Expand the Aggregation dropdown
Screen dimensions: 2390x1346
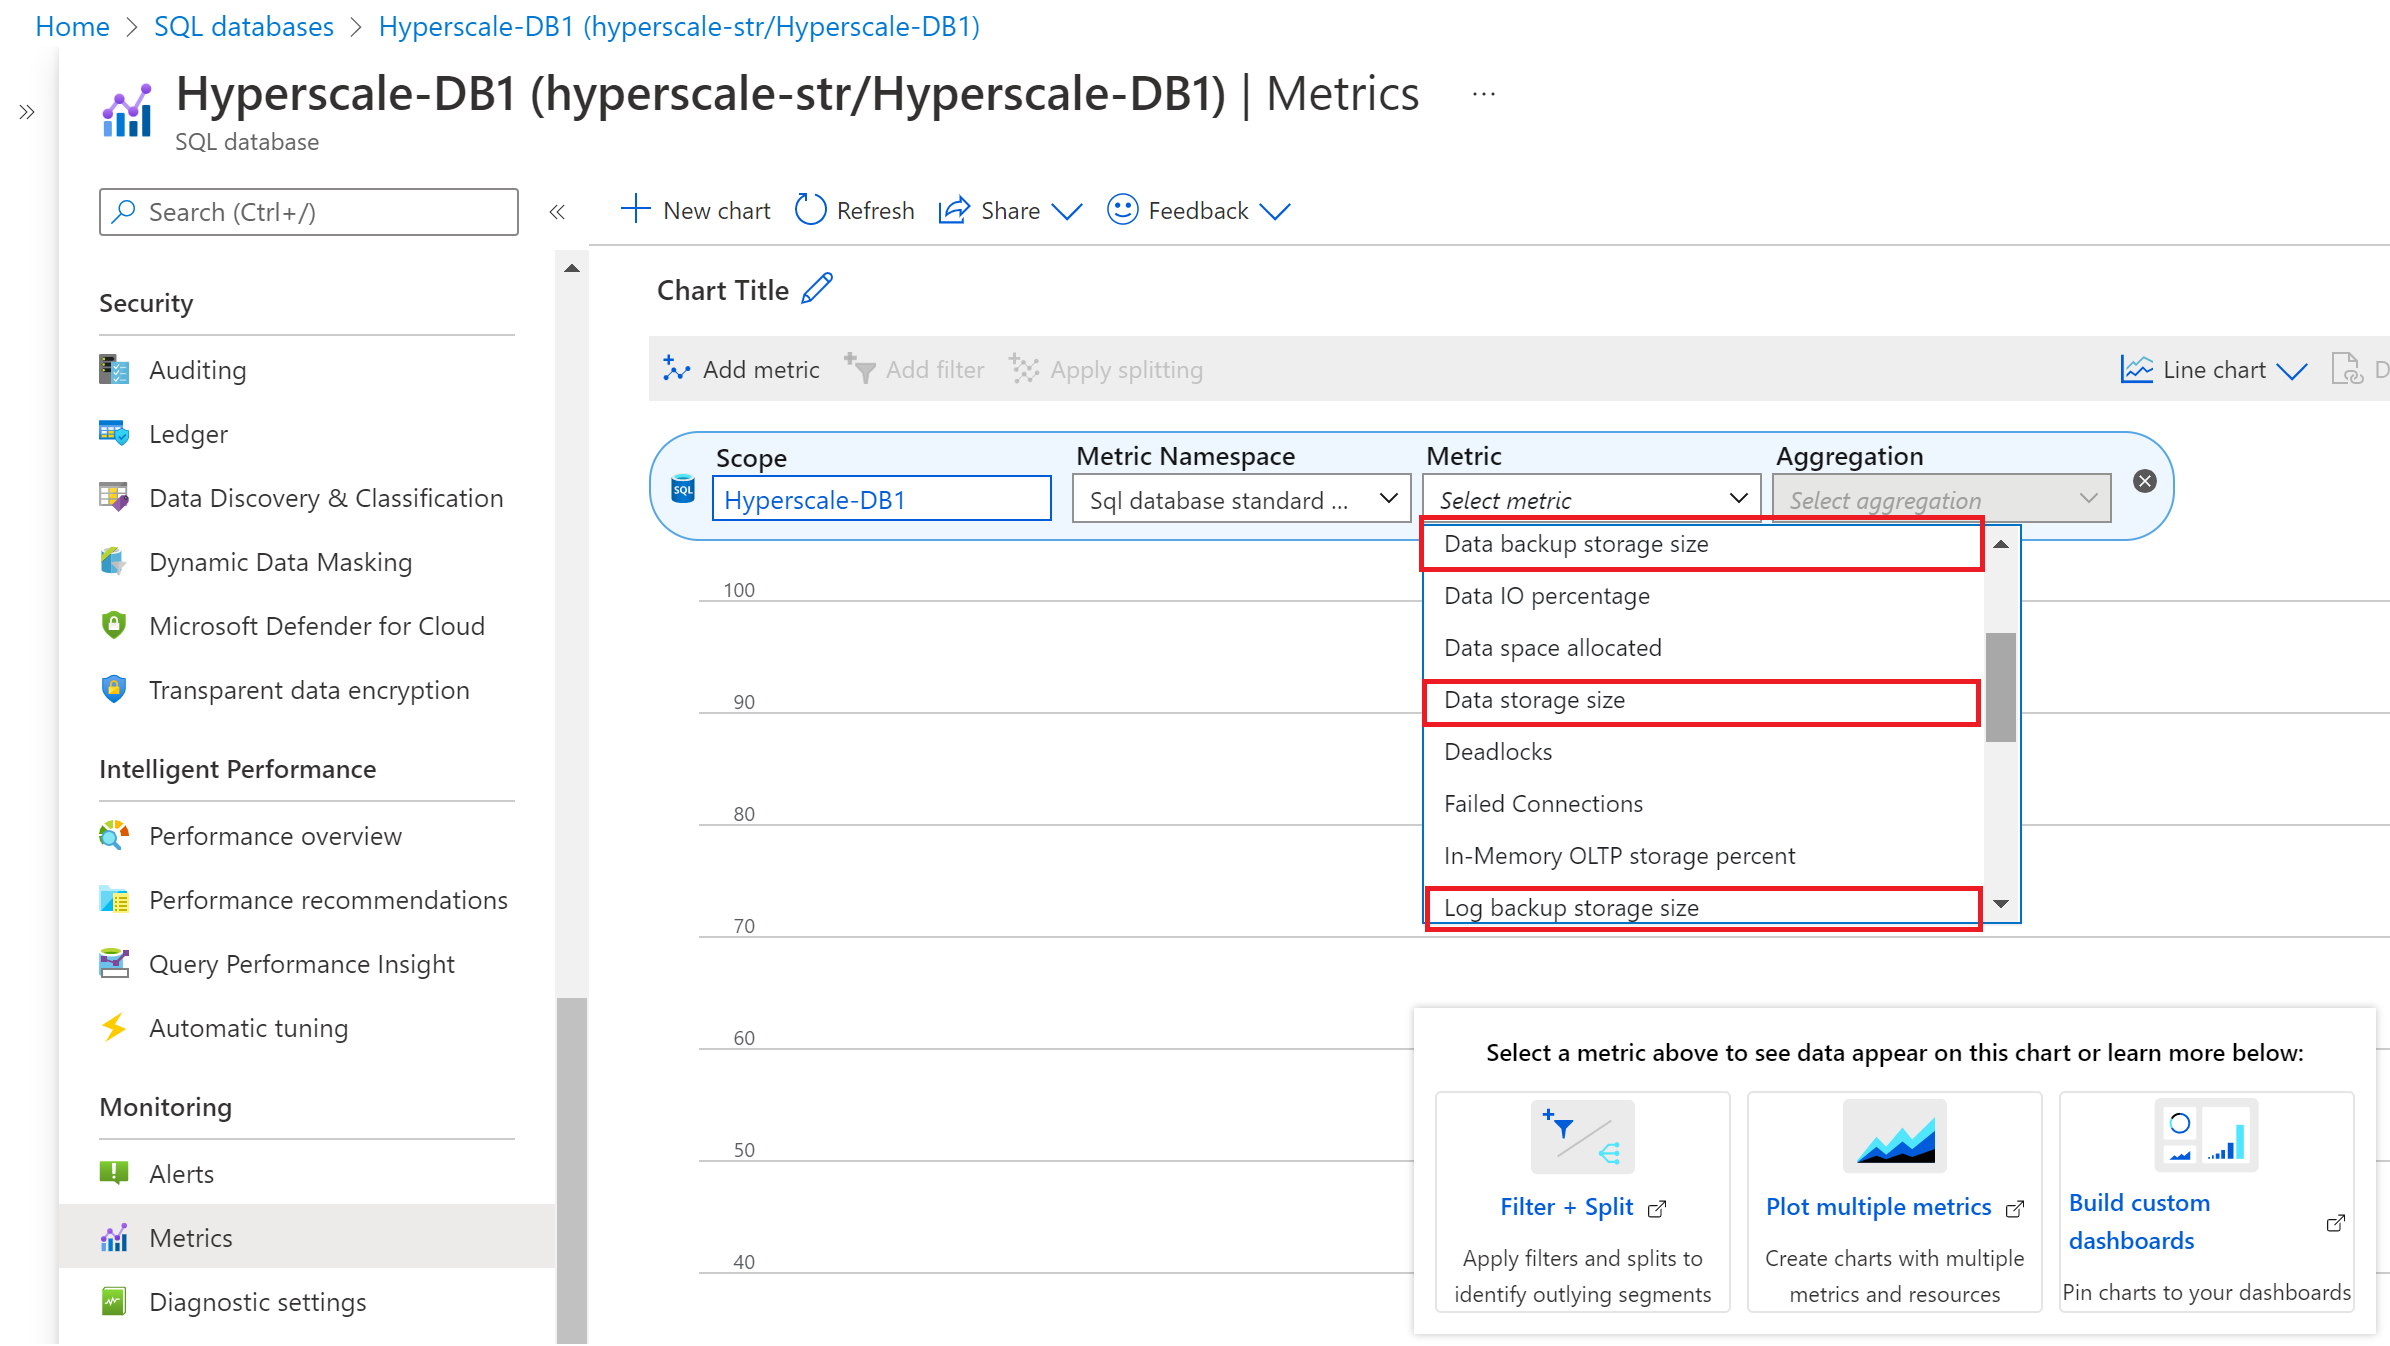(1940, 499)
